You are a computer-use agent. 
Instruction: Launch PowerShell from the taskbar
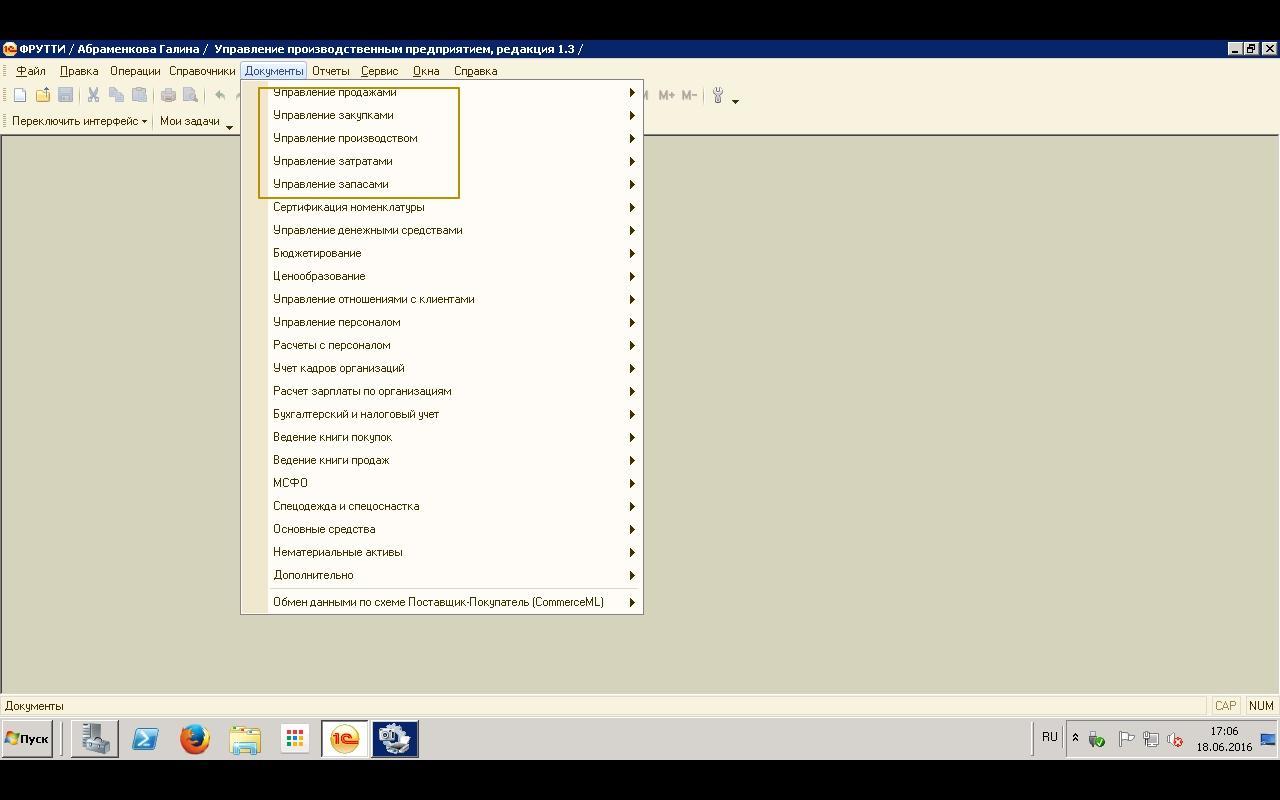(145, 739)
